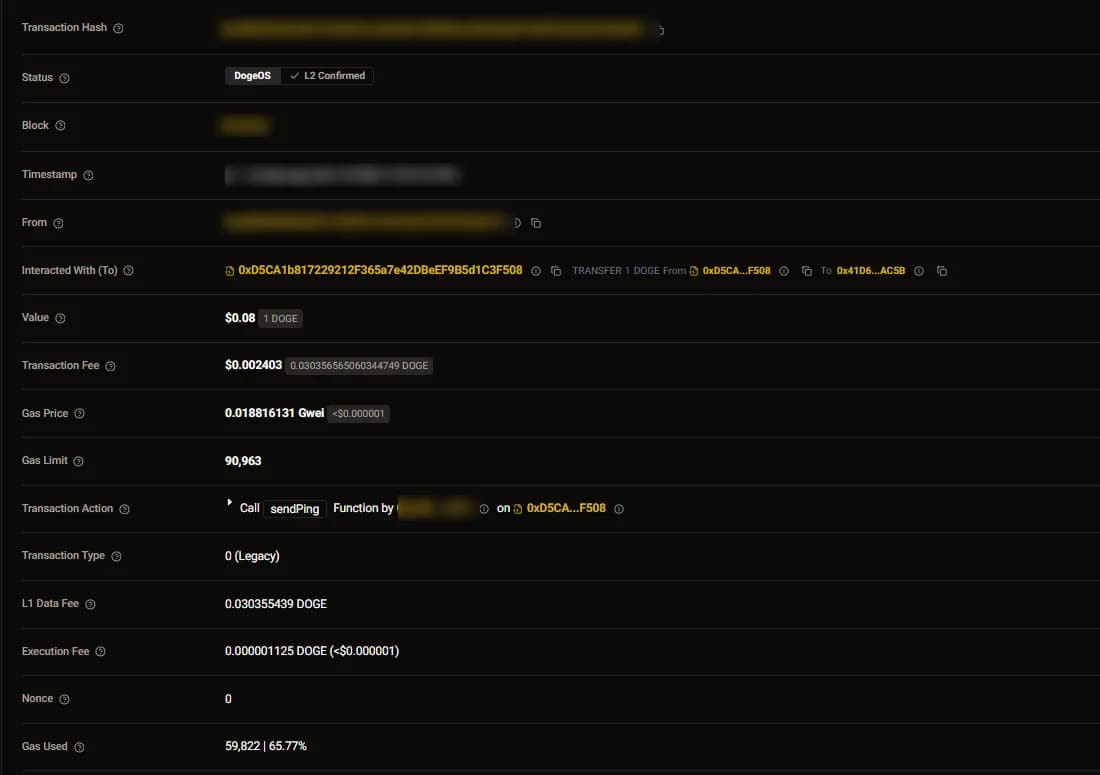Open full contract address 0xD5CA1b817229212F...
The image size is (1100, 775).
(x=380, y=270)
